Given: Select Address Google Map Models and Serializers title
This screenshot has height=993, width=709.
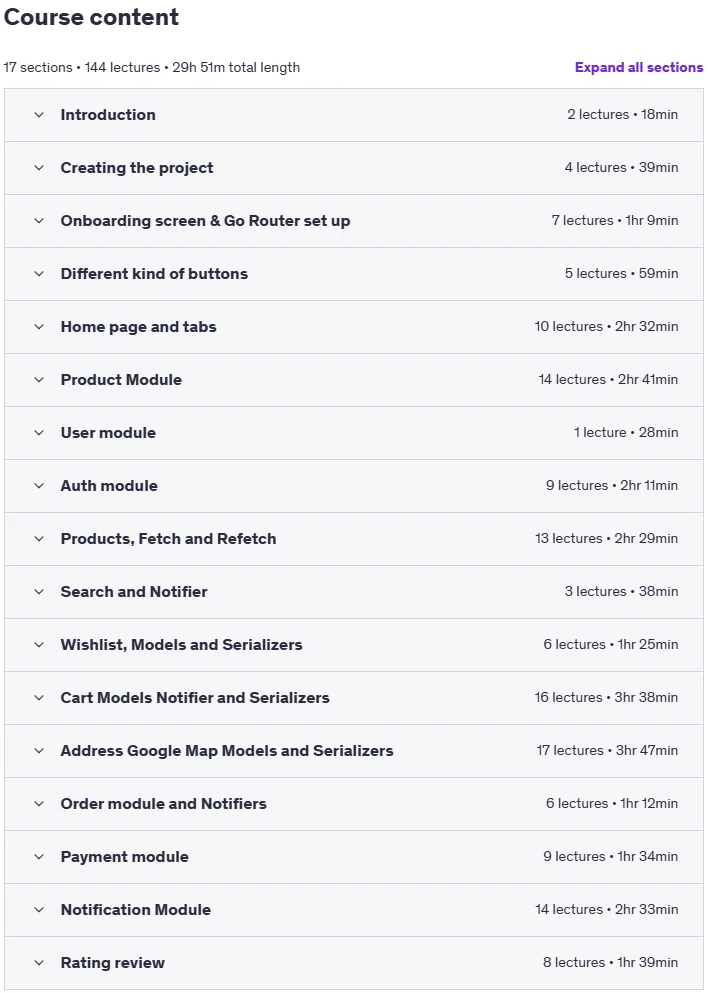Looking at the screenshot, I should tap(227, 750).
